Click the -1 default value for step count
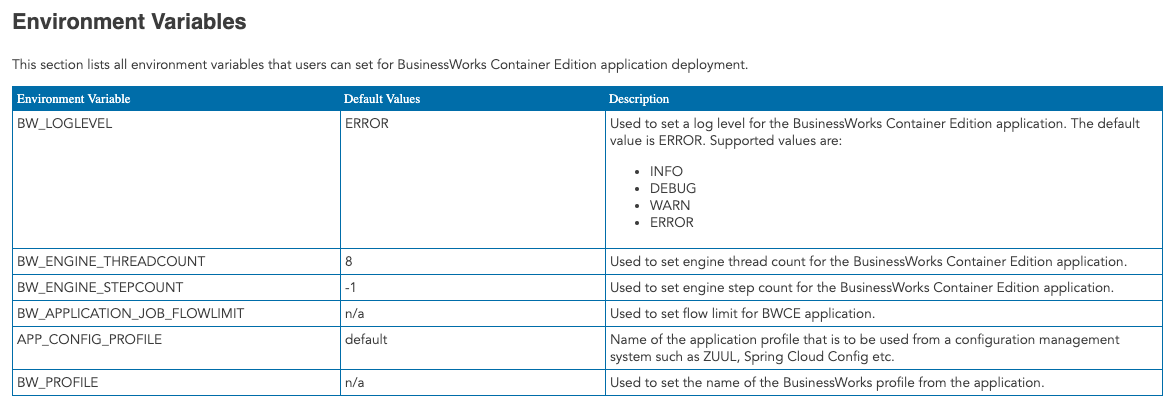 point(350,288)
